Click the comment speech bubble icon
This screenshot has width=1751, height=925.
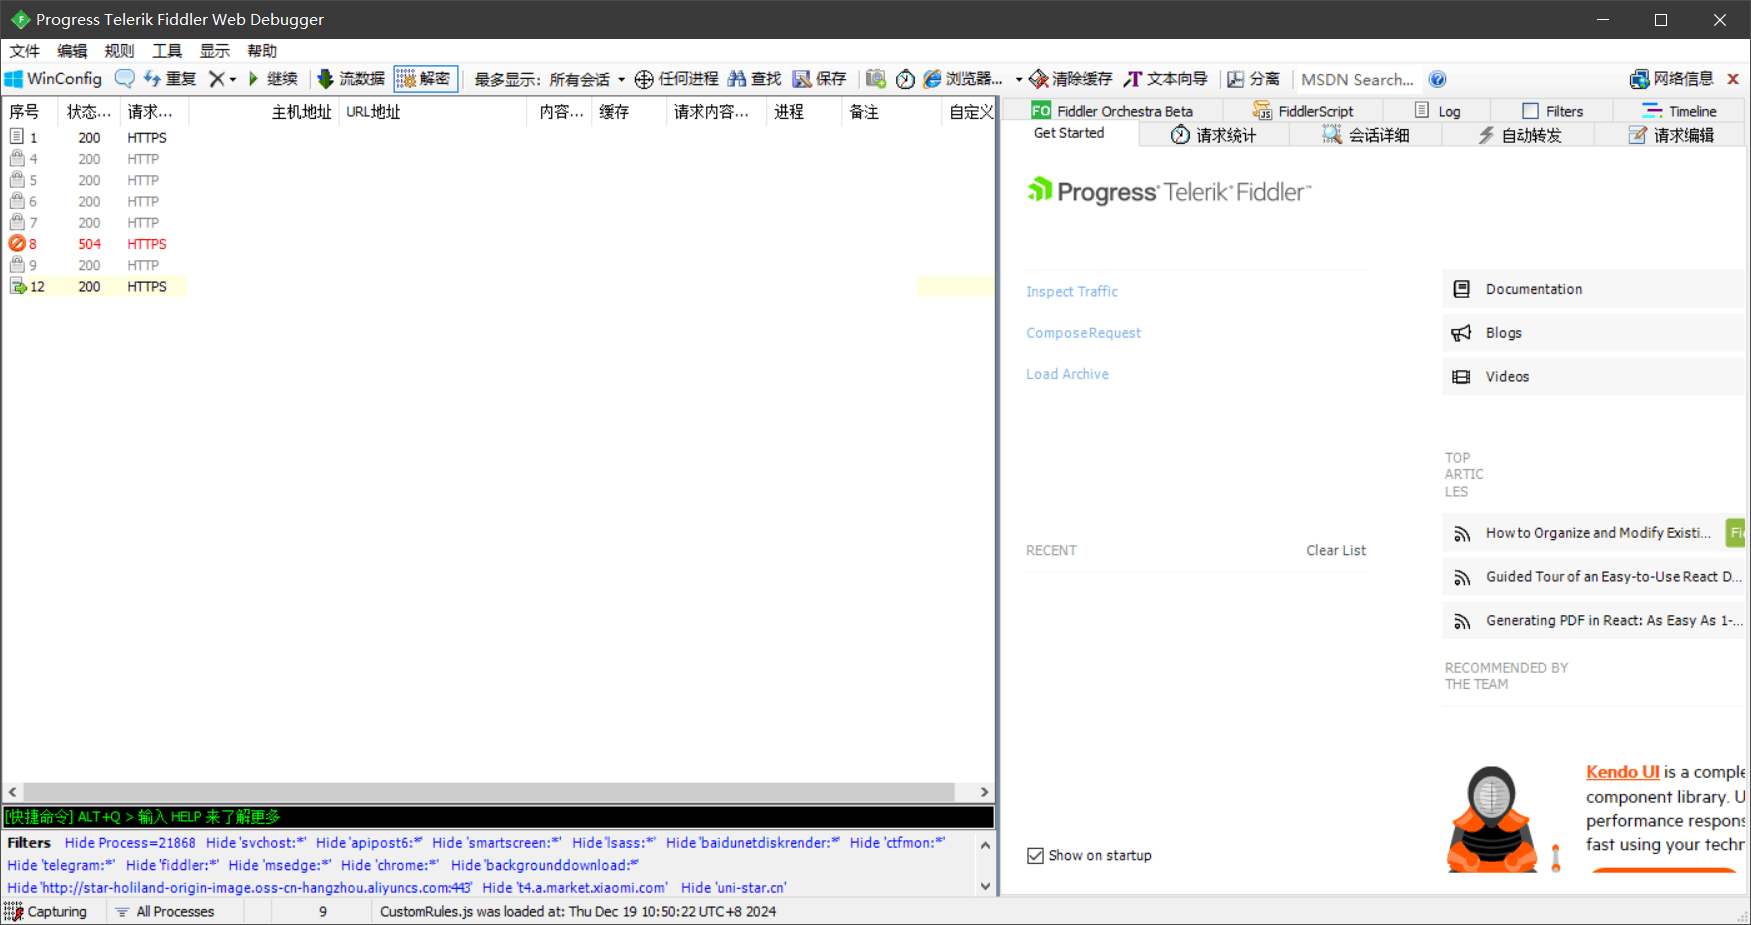(124, 79)
